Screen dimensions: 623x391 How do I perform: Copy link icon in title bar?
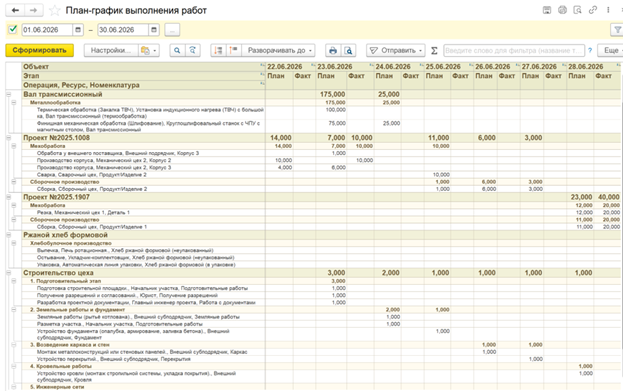click(x=593, y=10)
